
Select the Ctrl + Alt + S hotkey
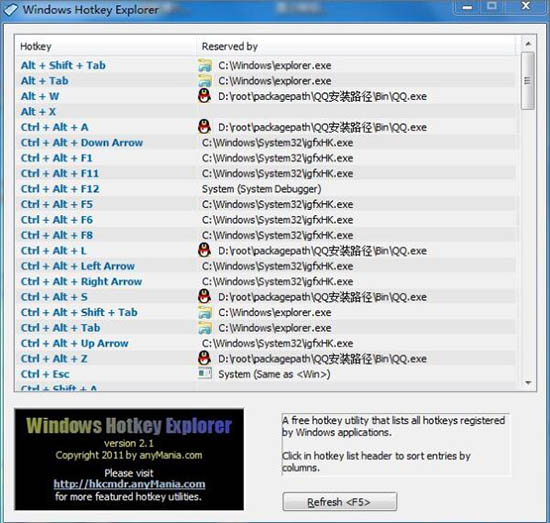pos(54,297)
